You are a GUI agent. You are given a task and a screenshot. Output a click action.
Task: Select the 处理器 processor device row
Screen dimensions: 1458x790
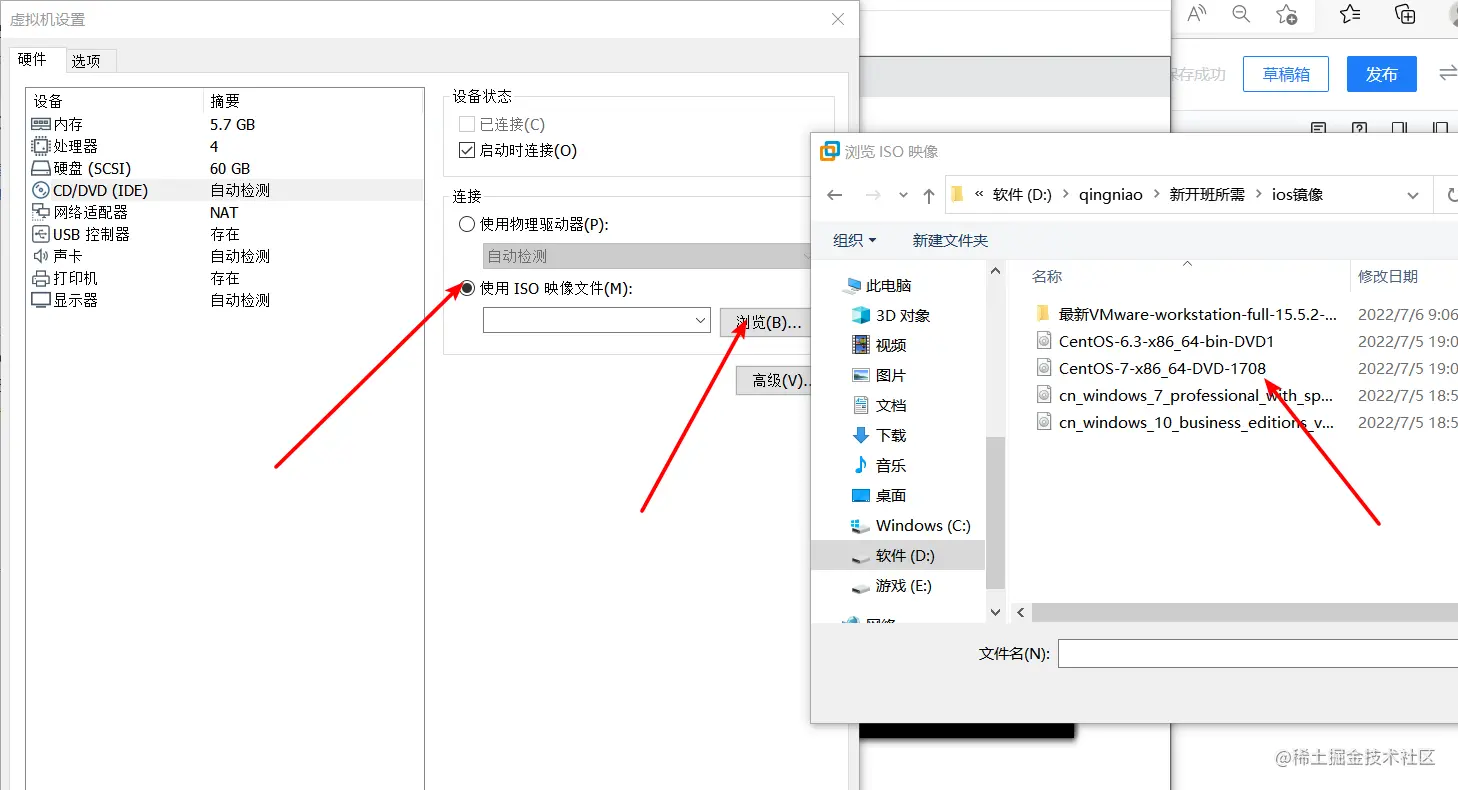tap(227, 146)
